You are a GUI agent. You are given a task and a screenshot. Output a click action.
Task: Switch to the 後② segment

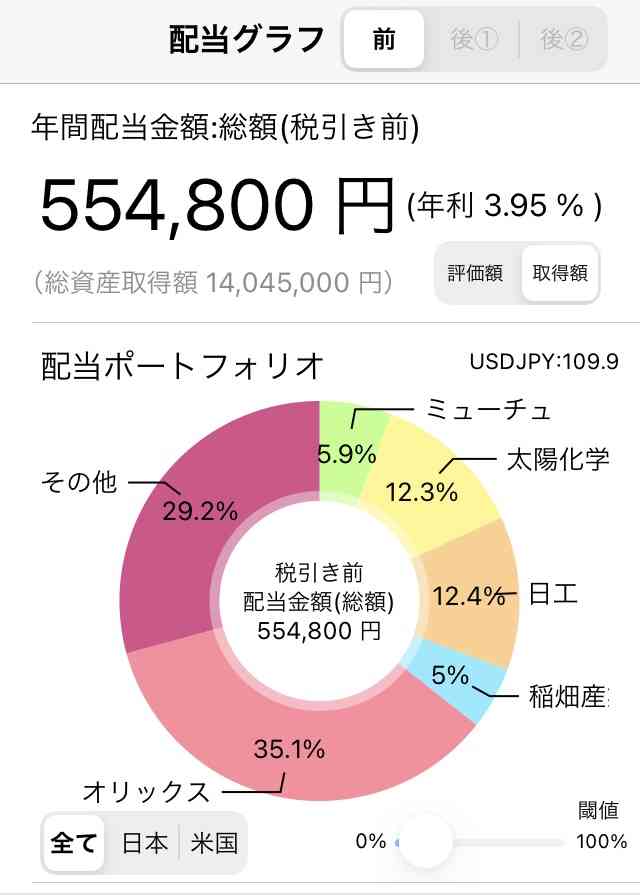pos(563,40)
